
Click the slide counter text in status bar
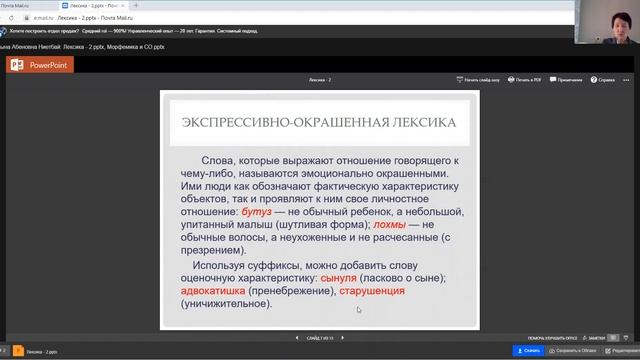click(320, 338)
